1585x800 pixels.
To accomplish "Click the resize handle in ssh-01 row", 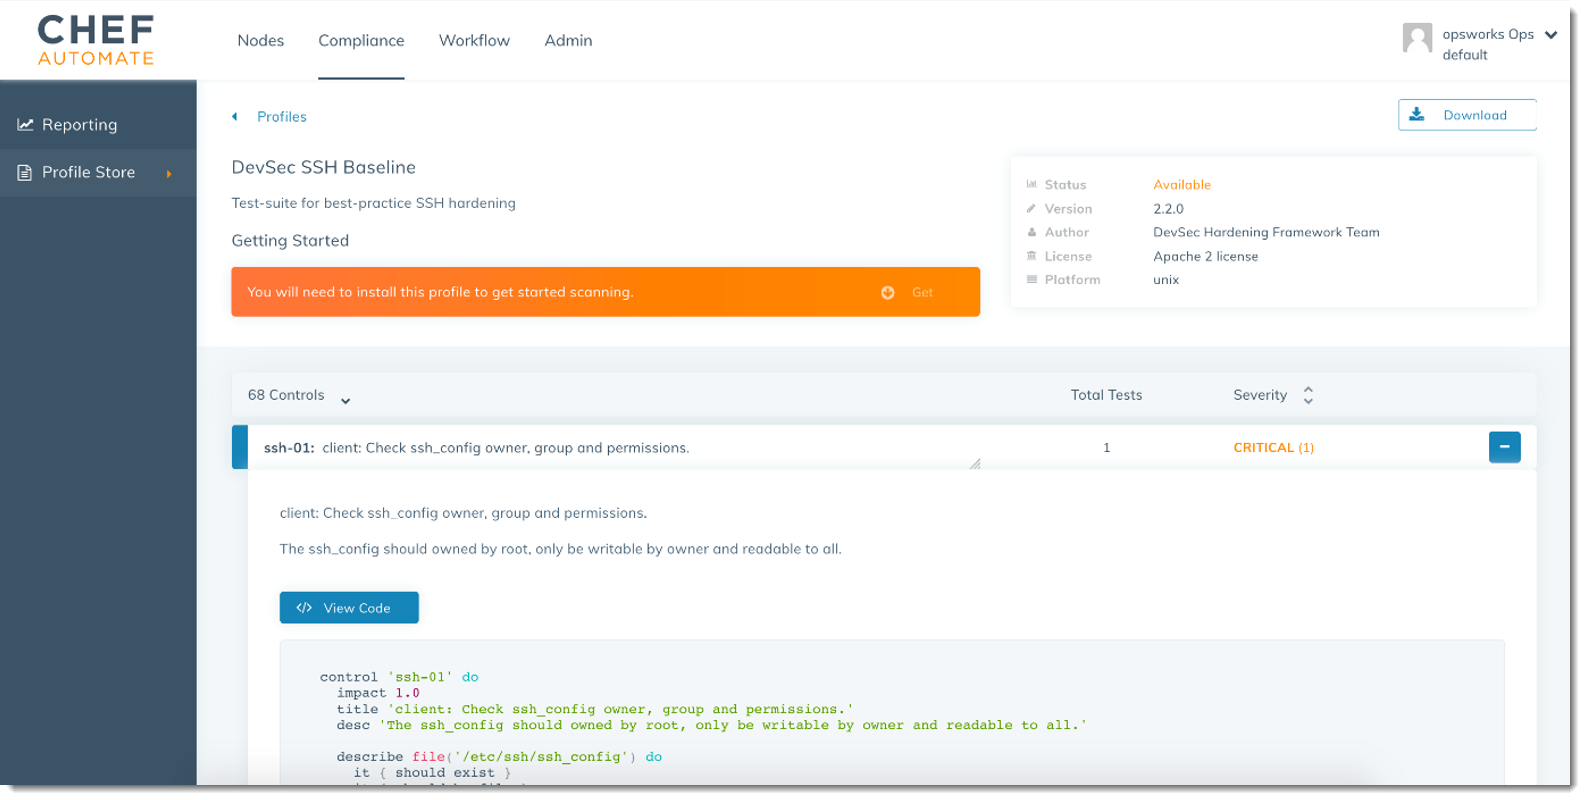I will pyautogui.click(x=975, y=463).
